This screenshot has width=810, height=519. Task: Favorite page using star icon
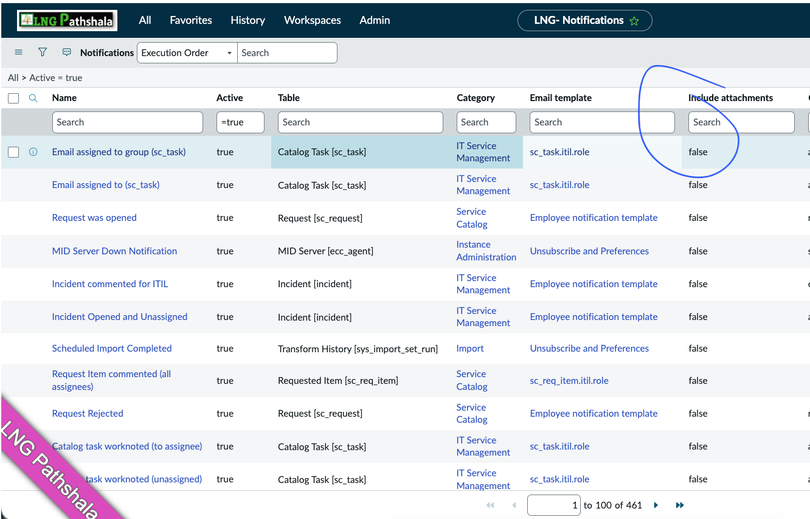click(x=634, y=21)
